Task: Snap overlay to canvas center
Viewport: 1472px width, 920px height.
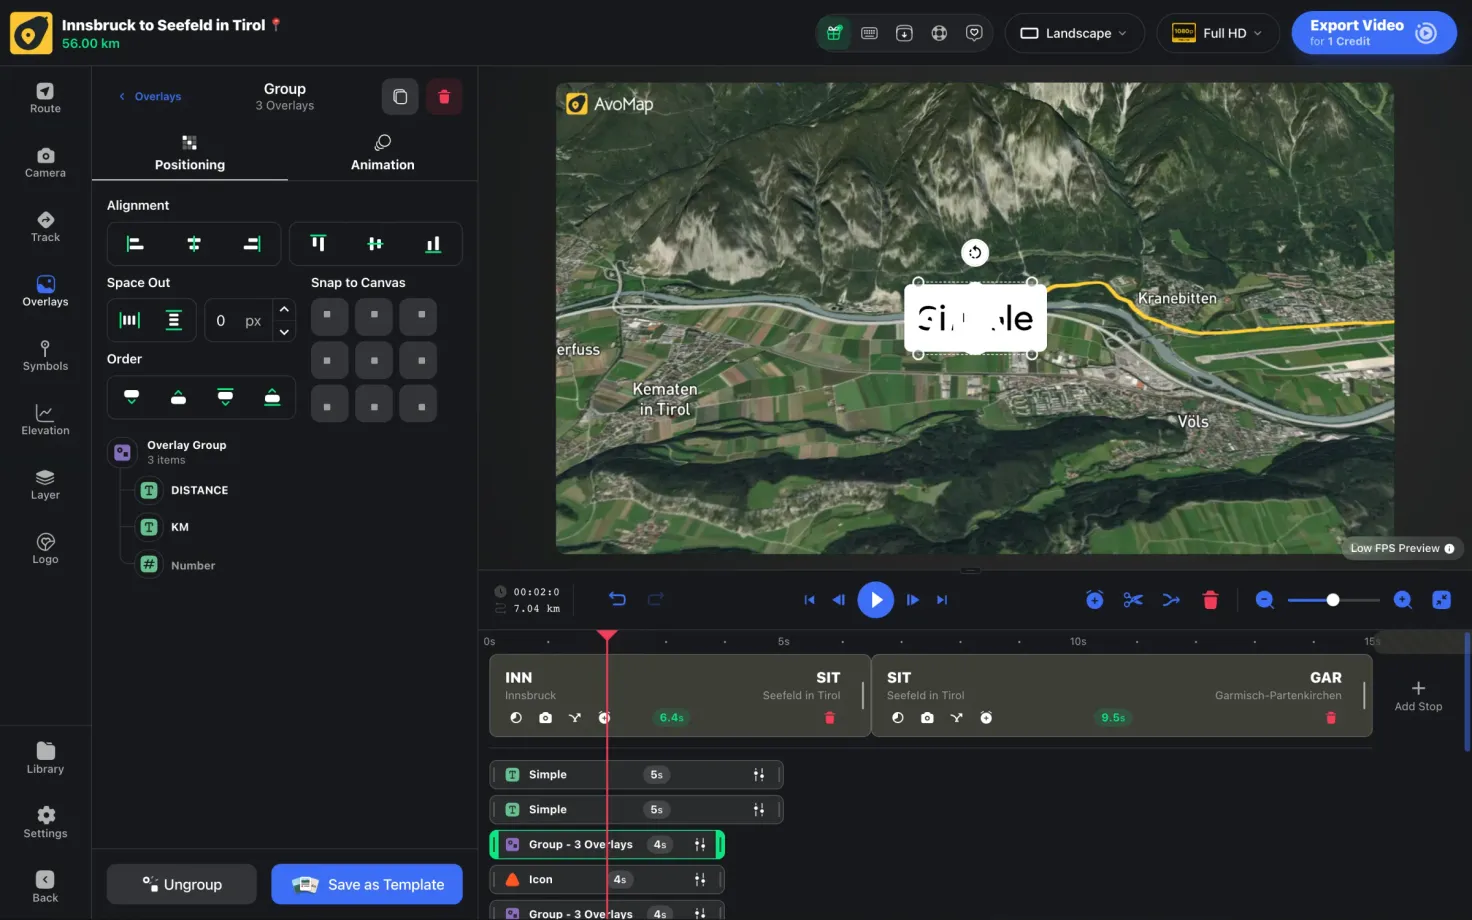Action: click(374, 361)
